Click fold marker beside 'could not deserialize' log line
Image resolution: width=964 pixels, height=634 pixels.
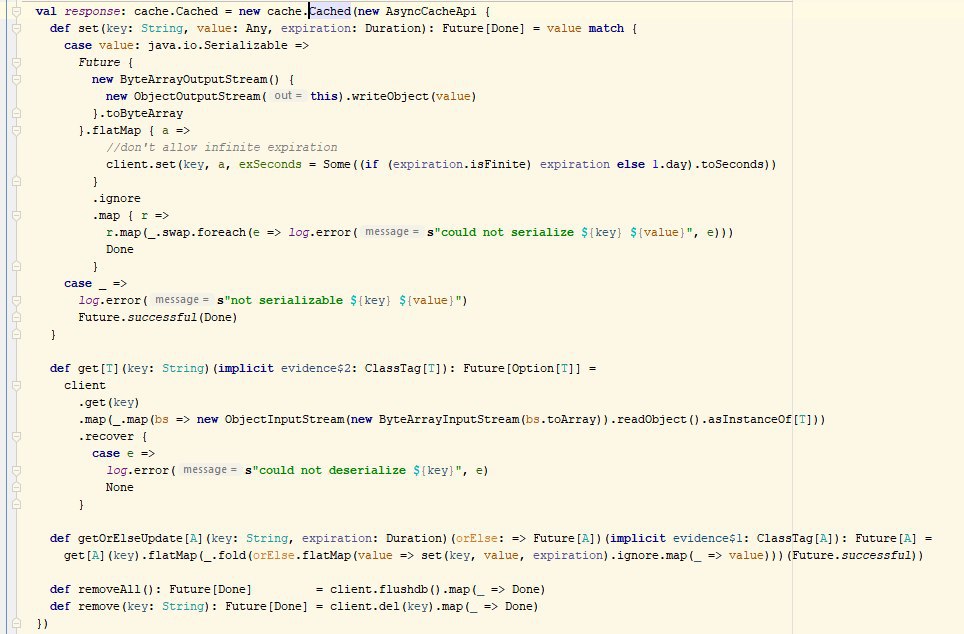(x=17, y=470)
